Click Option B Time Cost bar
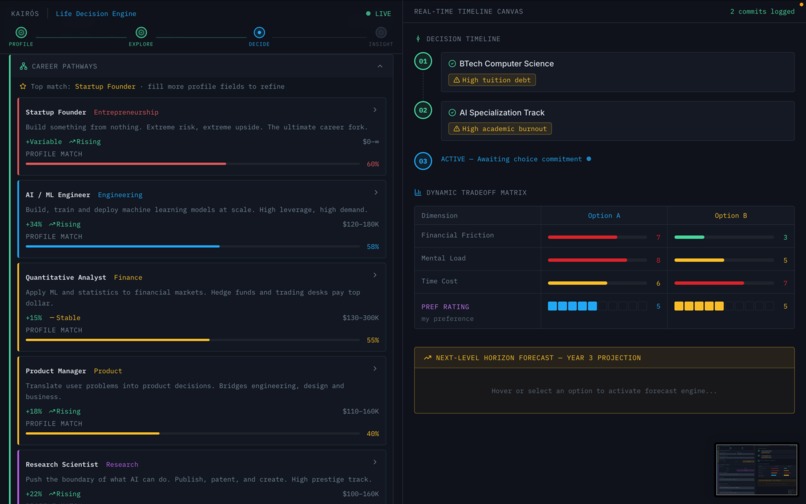 pyautogui.click(x=724, y=283)
